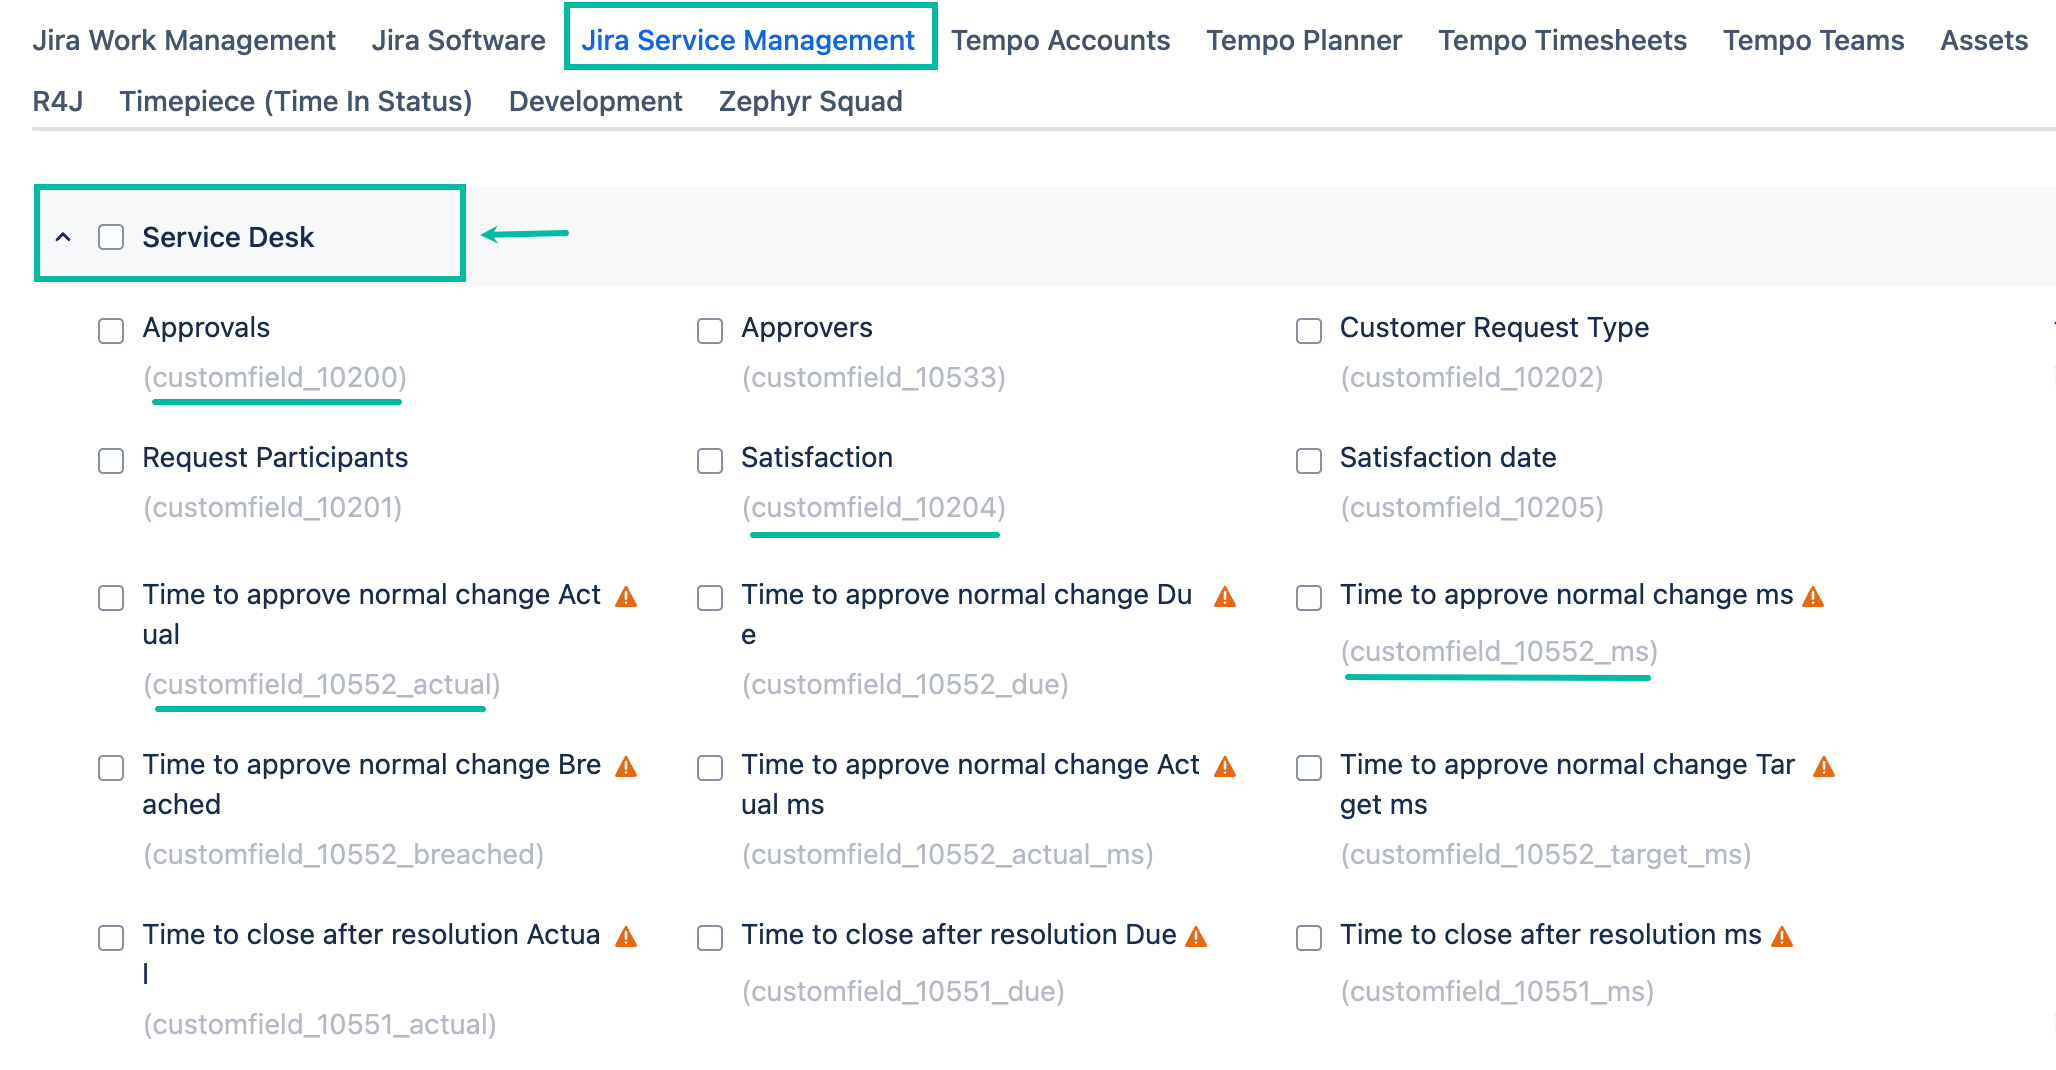
Task: Collapse the Service Desk section chevron
Action: [63, 237]
